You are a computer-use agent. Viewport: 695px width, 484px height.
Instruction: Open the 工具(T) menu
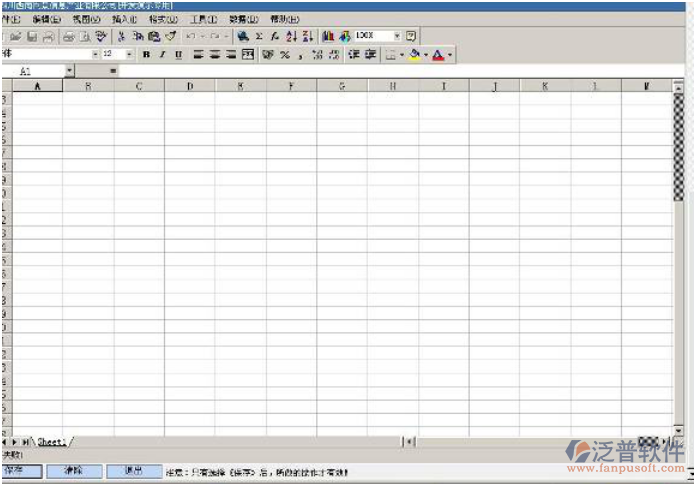point(204,20)
